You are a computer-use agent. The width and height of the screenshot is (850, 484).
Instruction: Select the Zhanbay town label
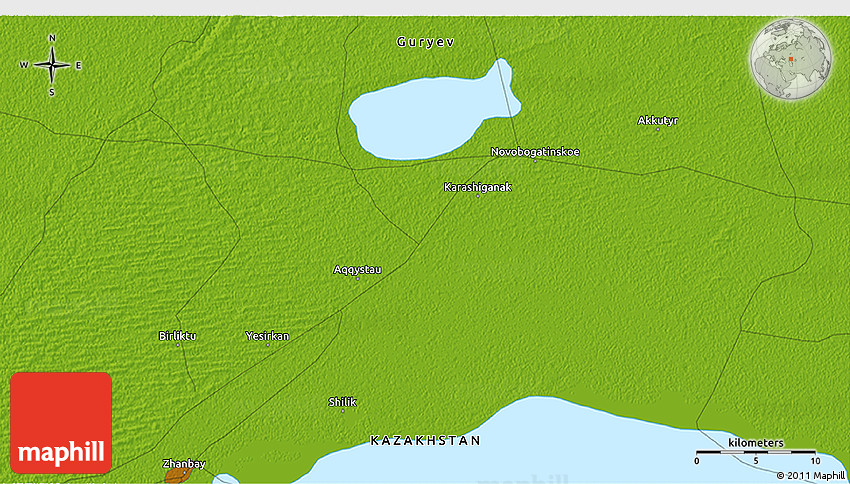pyautogui.click(x=184, y=463)
